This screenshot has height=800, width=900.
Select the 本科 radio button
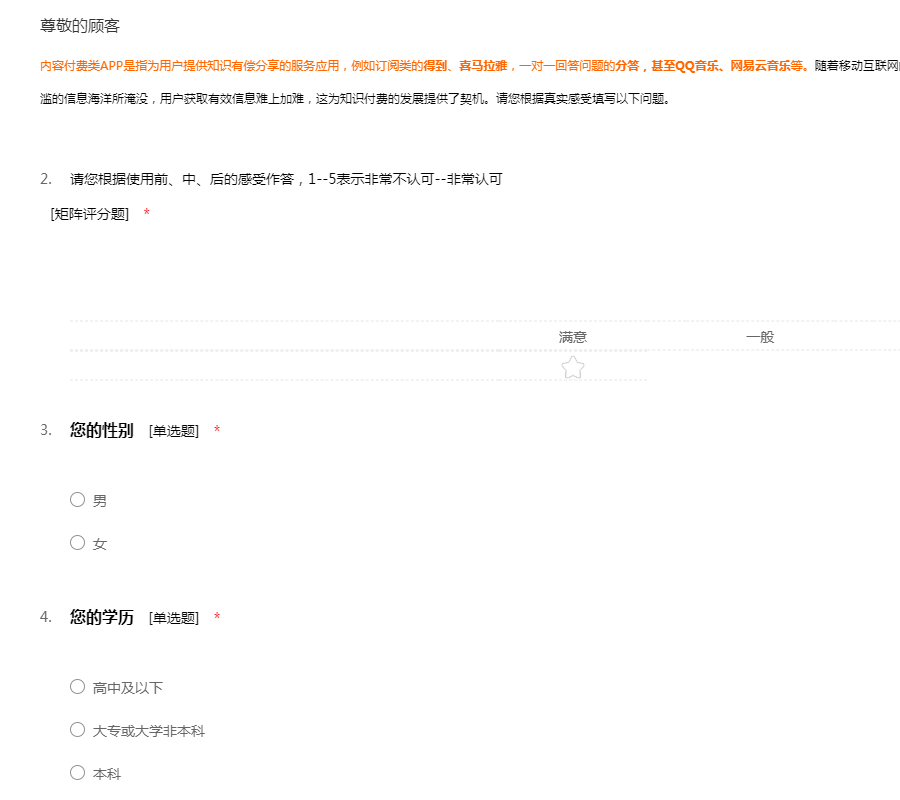[x=78, y=773]
